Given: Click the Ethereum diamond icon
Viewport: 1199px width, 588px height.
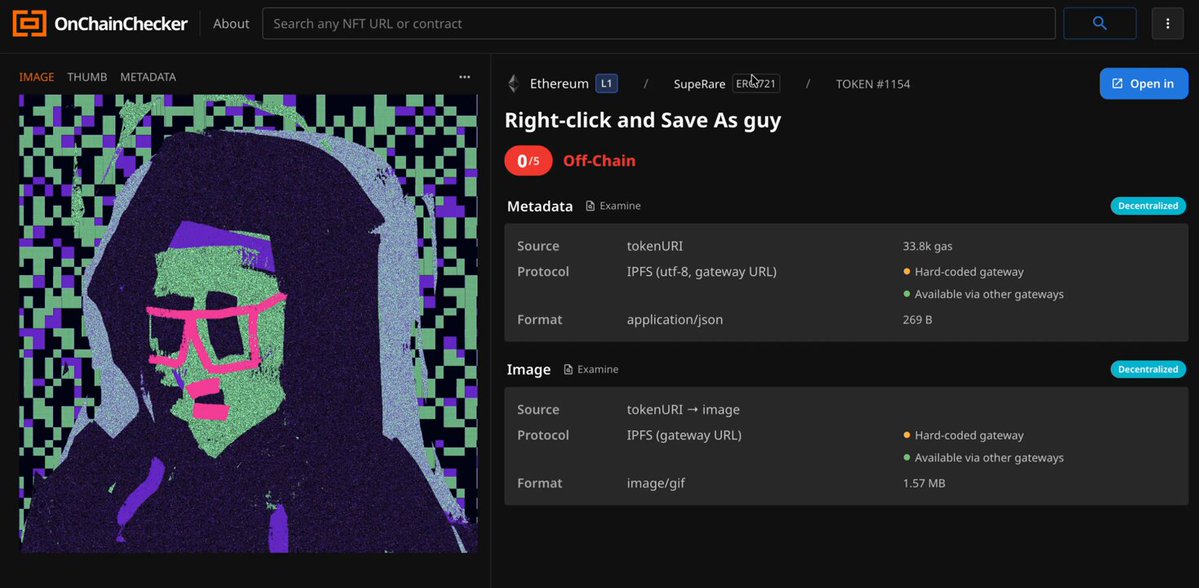Looking at the screenshot, I should (513, 83).
